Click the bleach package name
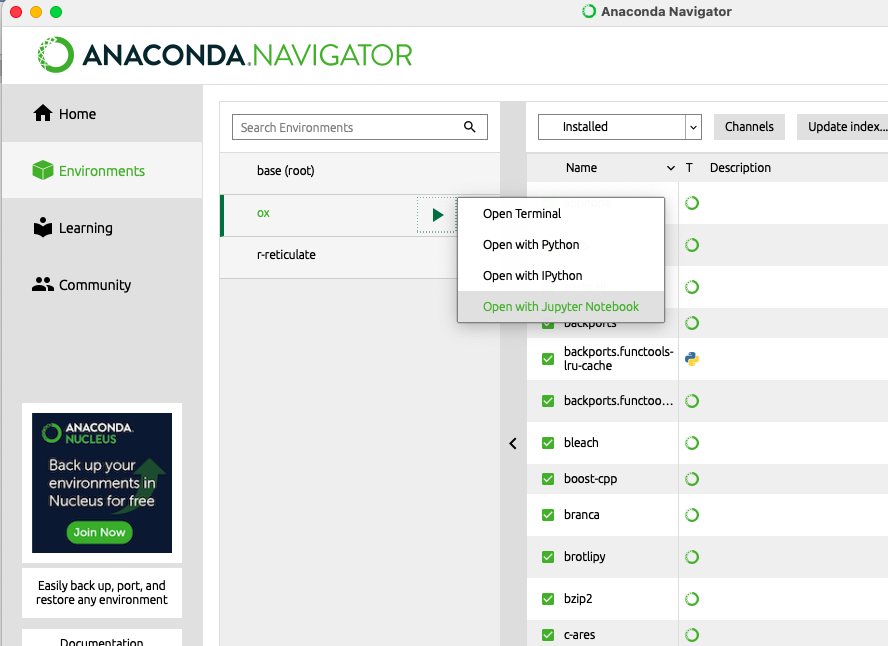Viewport: 888px width, 646px height. (x=581, y=443)
